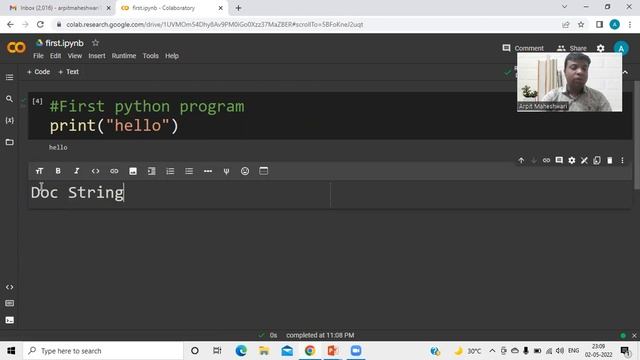Screen dimensions: 640x360
Task: Dismiss the bottom status bar with X
Action: pyautogui.click(x=634, y=336)
